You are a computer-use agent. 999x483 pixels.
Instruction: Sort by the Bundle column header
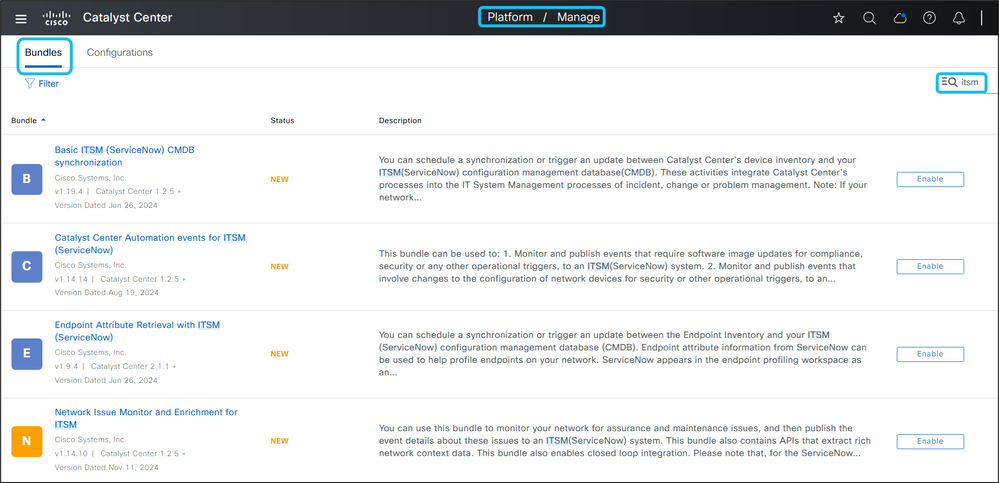(x=24, y=121)
